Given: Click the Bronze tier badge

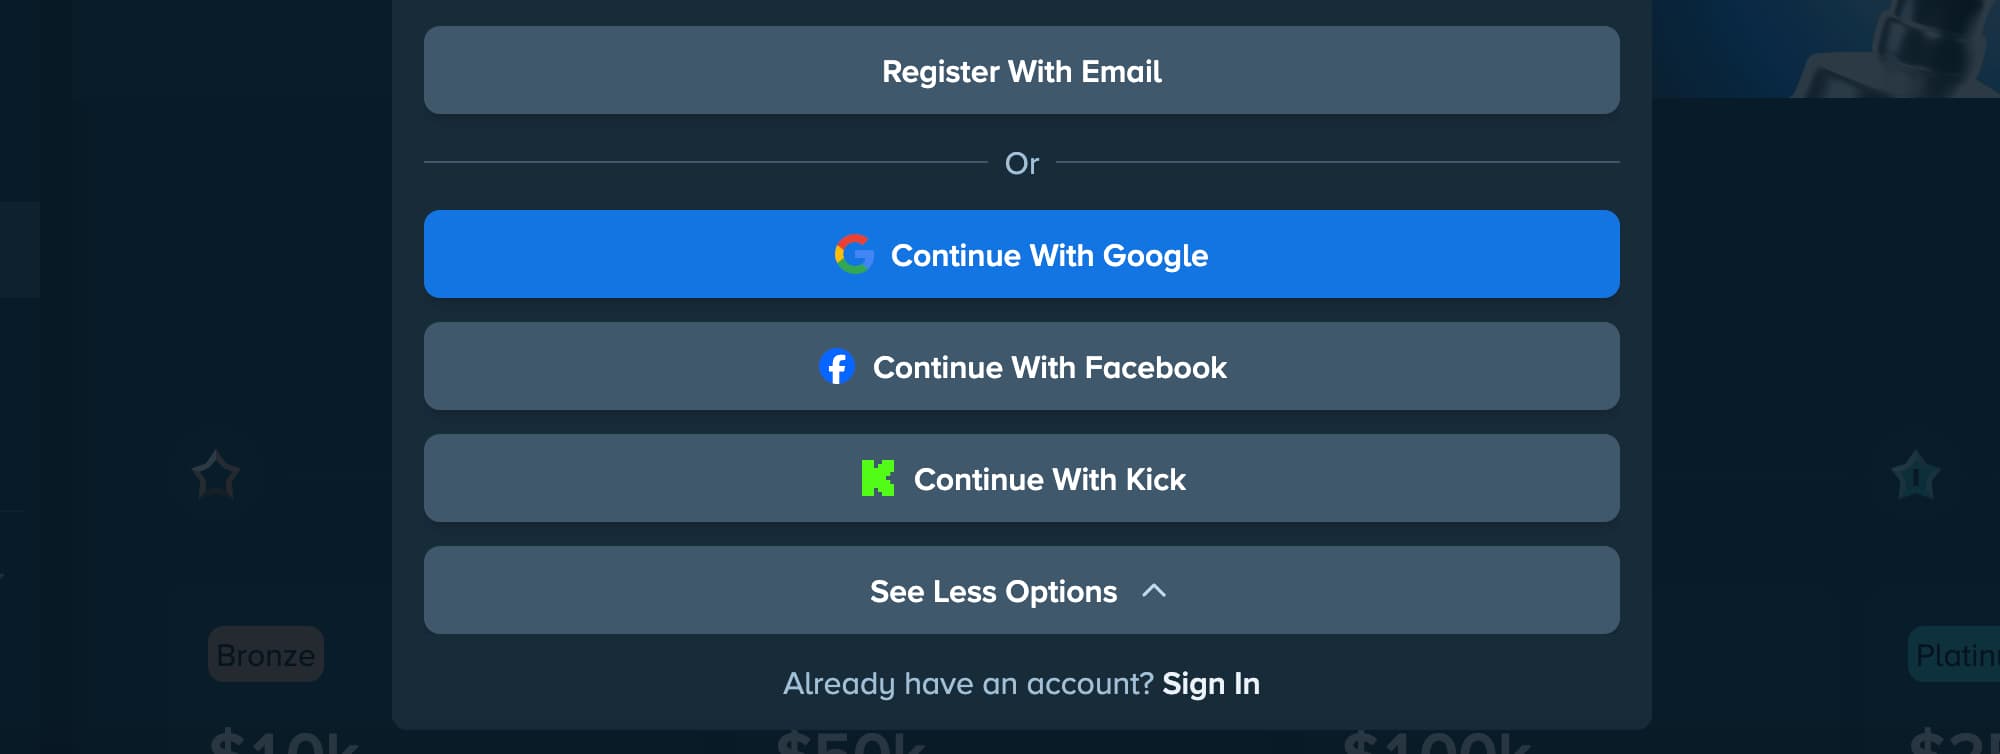Looking at the screenshot, I should [266, 654].
